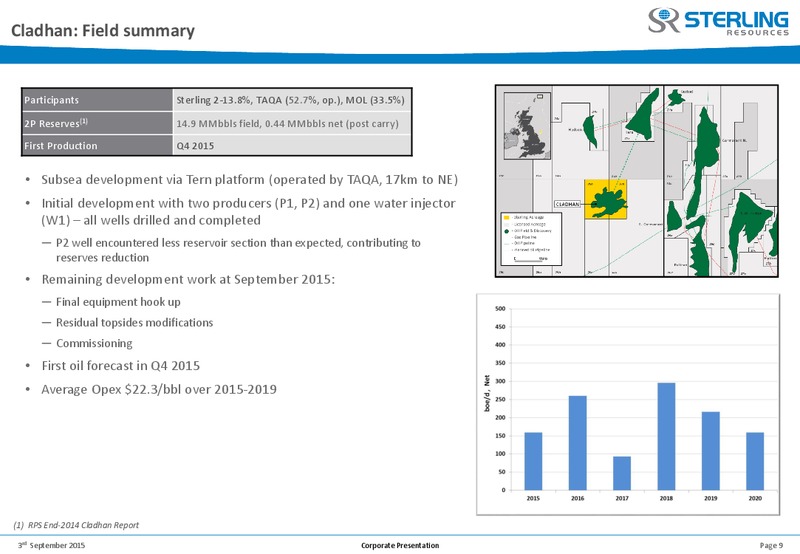Click the 2020 bar in the production chart
This screenshot has width=800, height=554.
click(x=755, y=461)
